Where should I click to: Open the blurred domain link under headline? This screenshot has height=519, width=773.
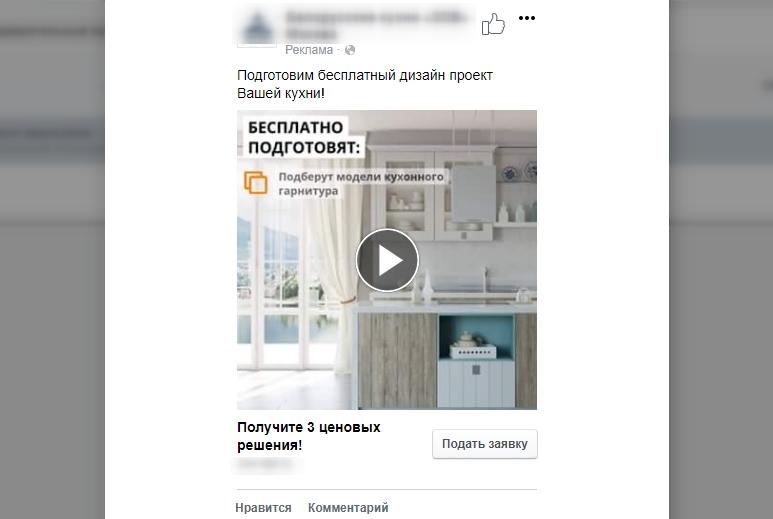[265, 463]
